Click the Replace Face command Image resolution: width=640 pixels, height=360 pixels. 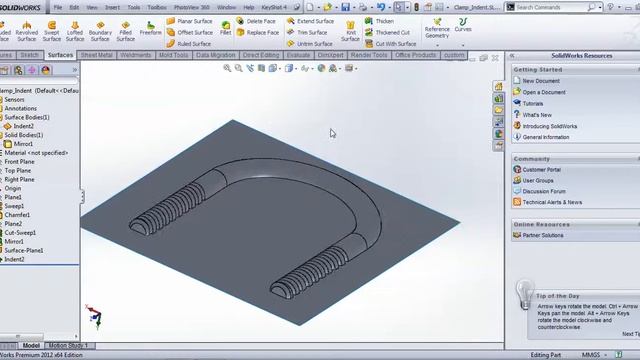258,32
